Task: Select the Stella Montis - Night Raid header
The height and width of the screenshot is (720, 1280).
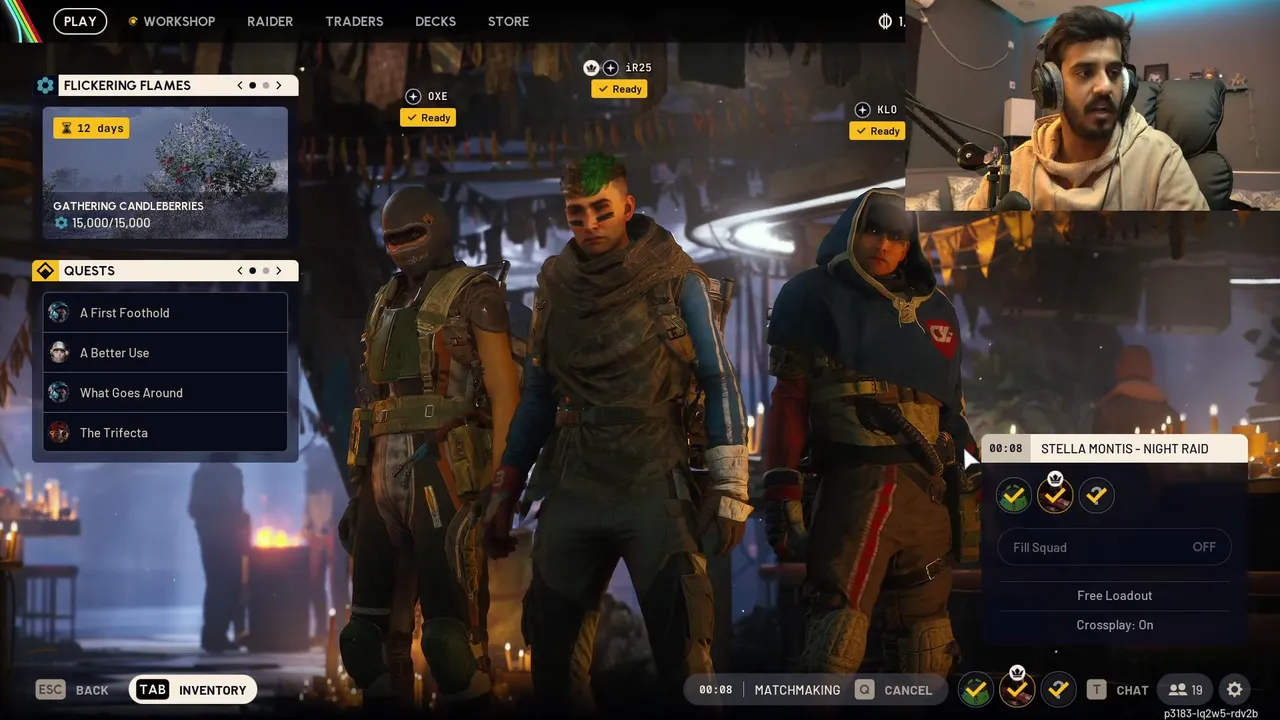Action: click(x=1124, y=449)
